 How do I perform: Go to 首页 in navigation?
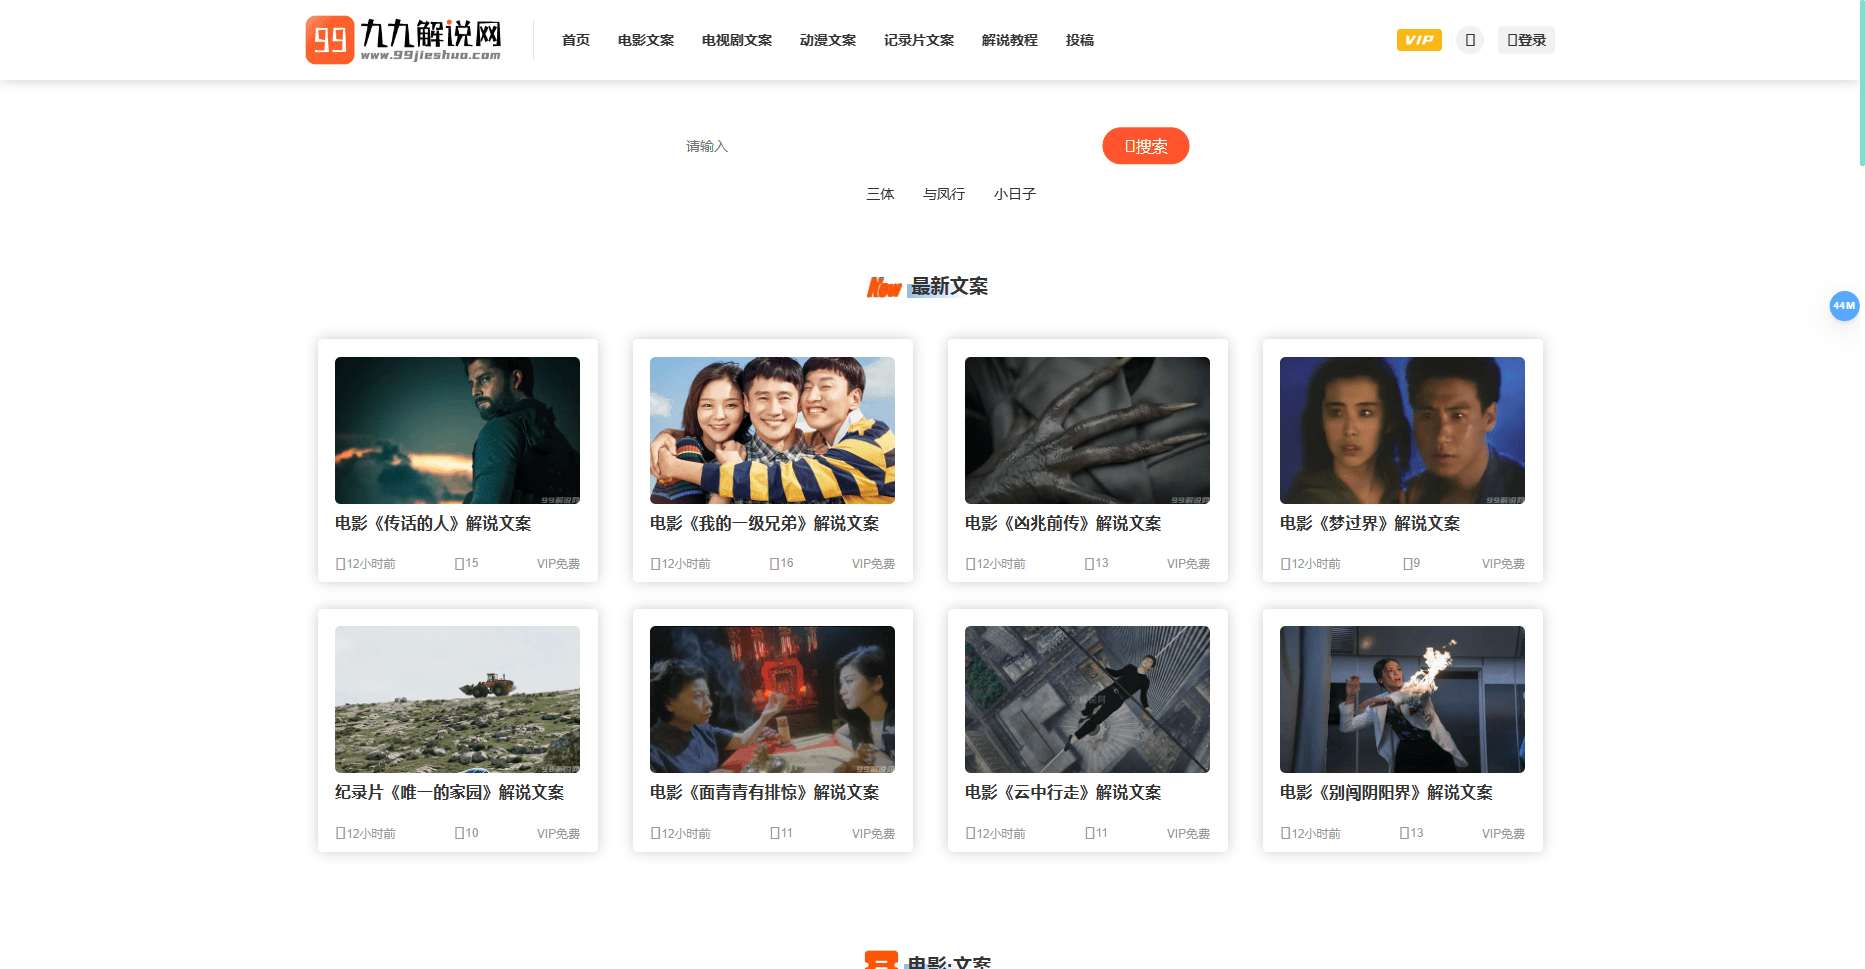(x=576, y=40)
